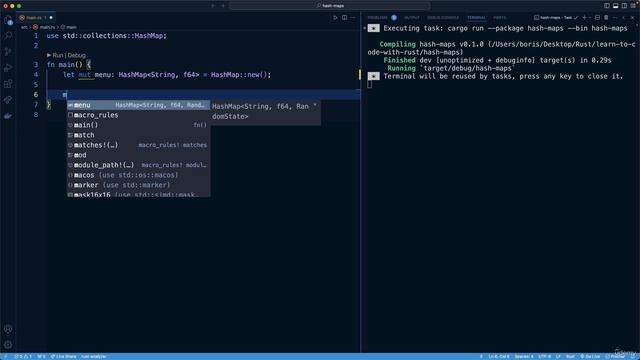Open the Search view in activity bar
The width and height of the screenshot is (640, 360).
point(8,36)
